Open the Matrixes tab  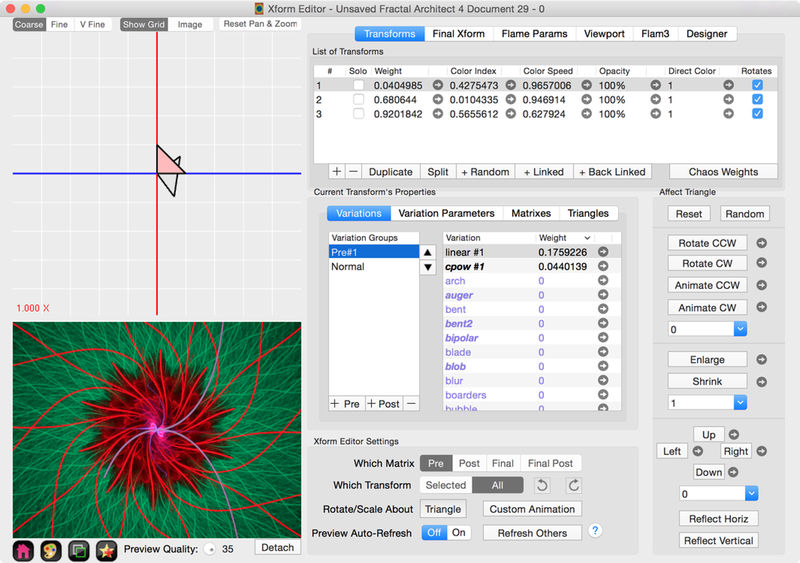tap(531, 213)
